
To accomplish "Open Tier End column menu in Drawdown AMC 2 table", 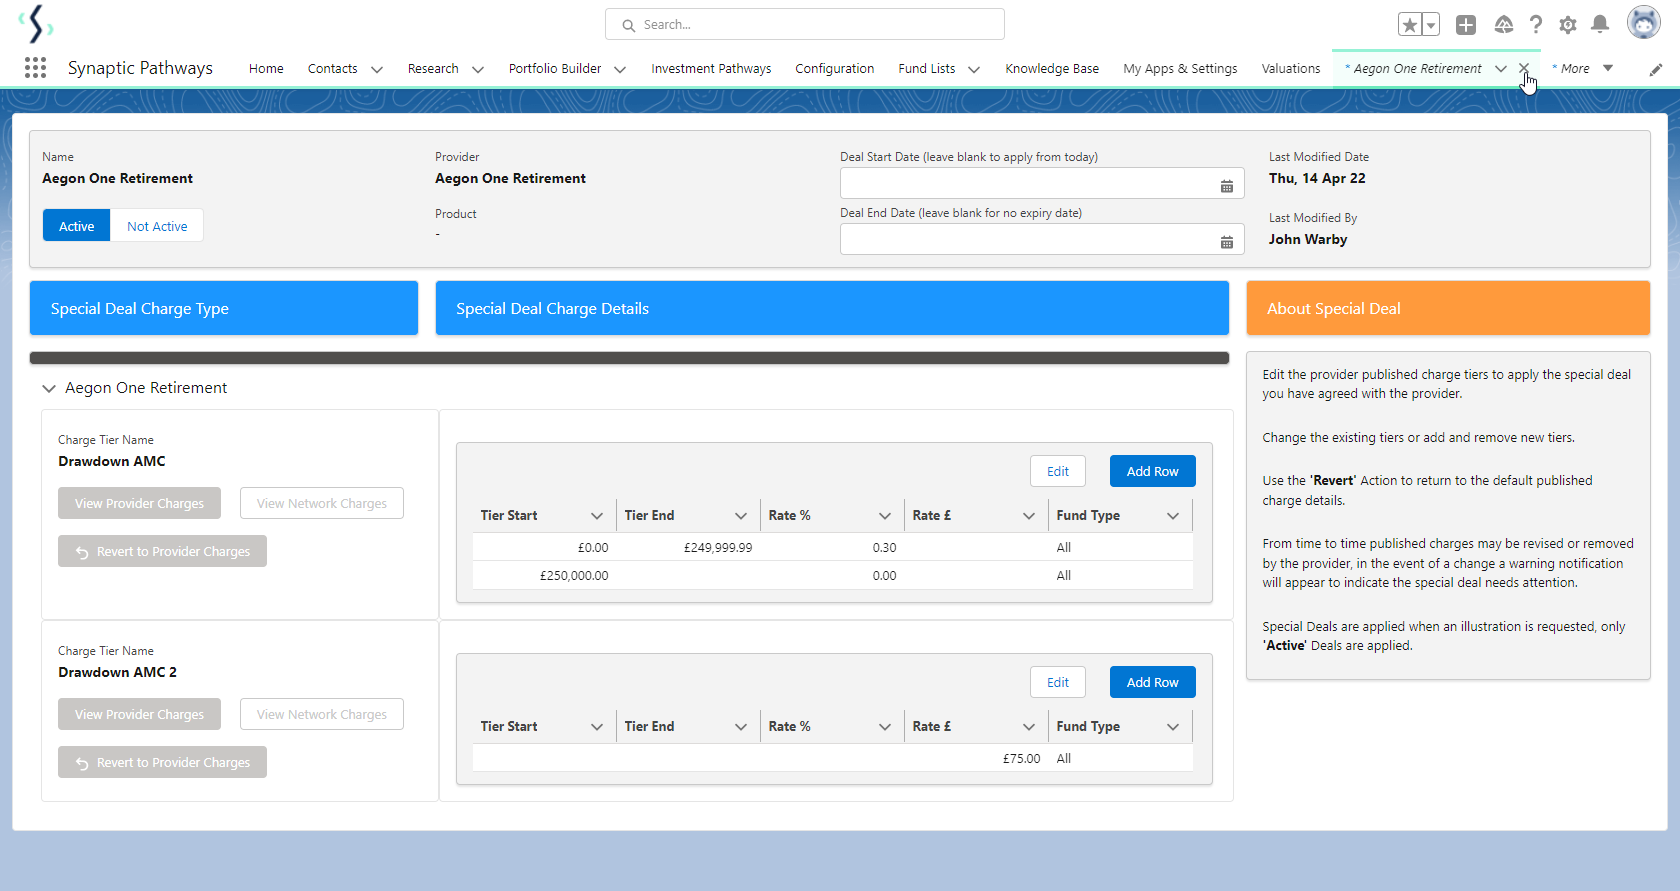I will (x=741, y=727).
